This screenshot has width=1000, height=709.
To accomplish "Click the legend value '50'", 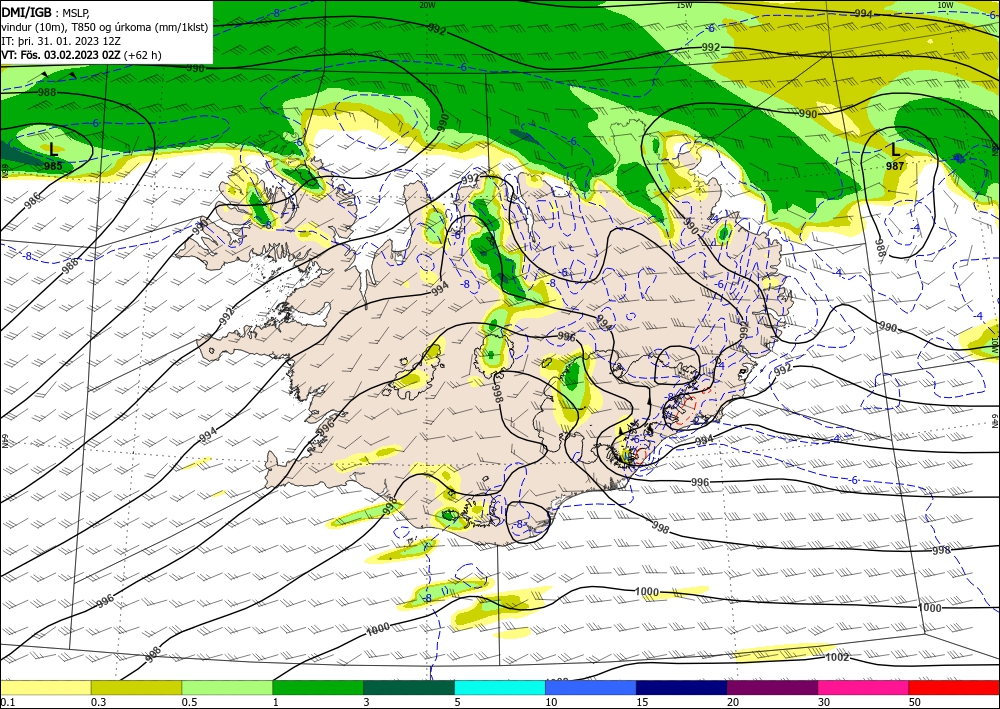I will [x=915, y=702].
